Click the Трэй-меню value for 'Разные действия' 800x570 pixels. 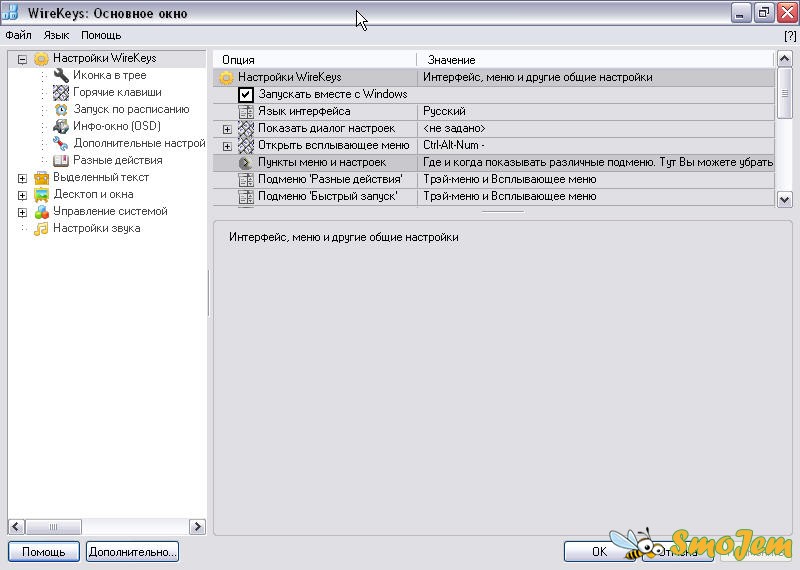coord(596,180)
